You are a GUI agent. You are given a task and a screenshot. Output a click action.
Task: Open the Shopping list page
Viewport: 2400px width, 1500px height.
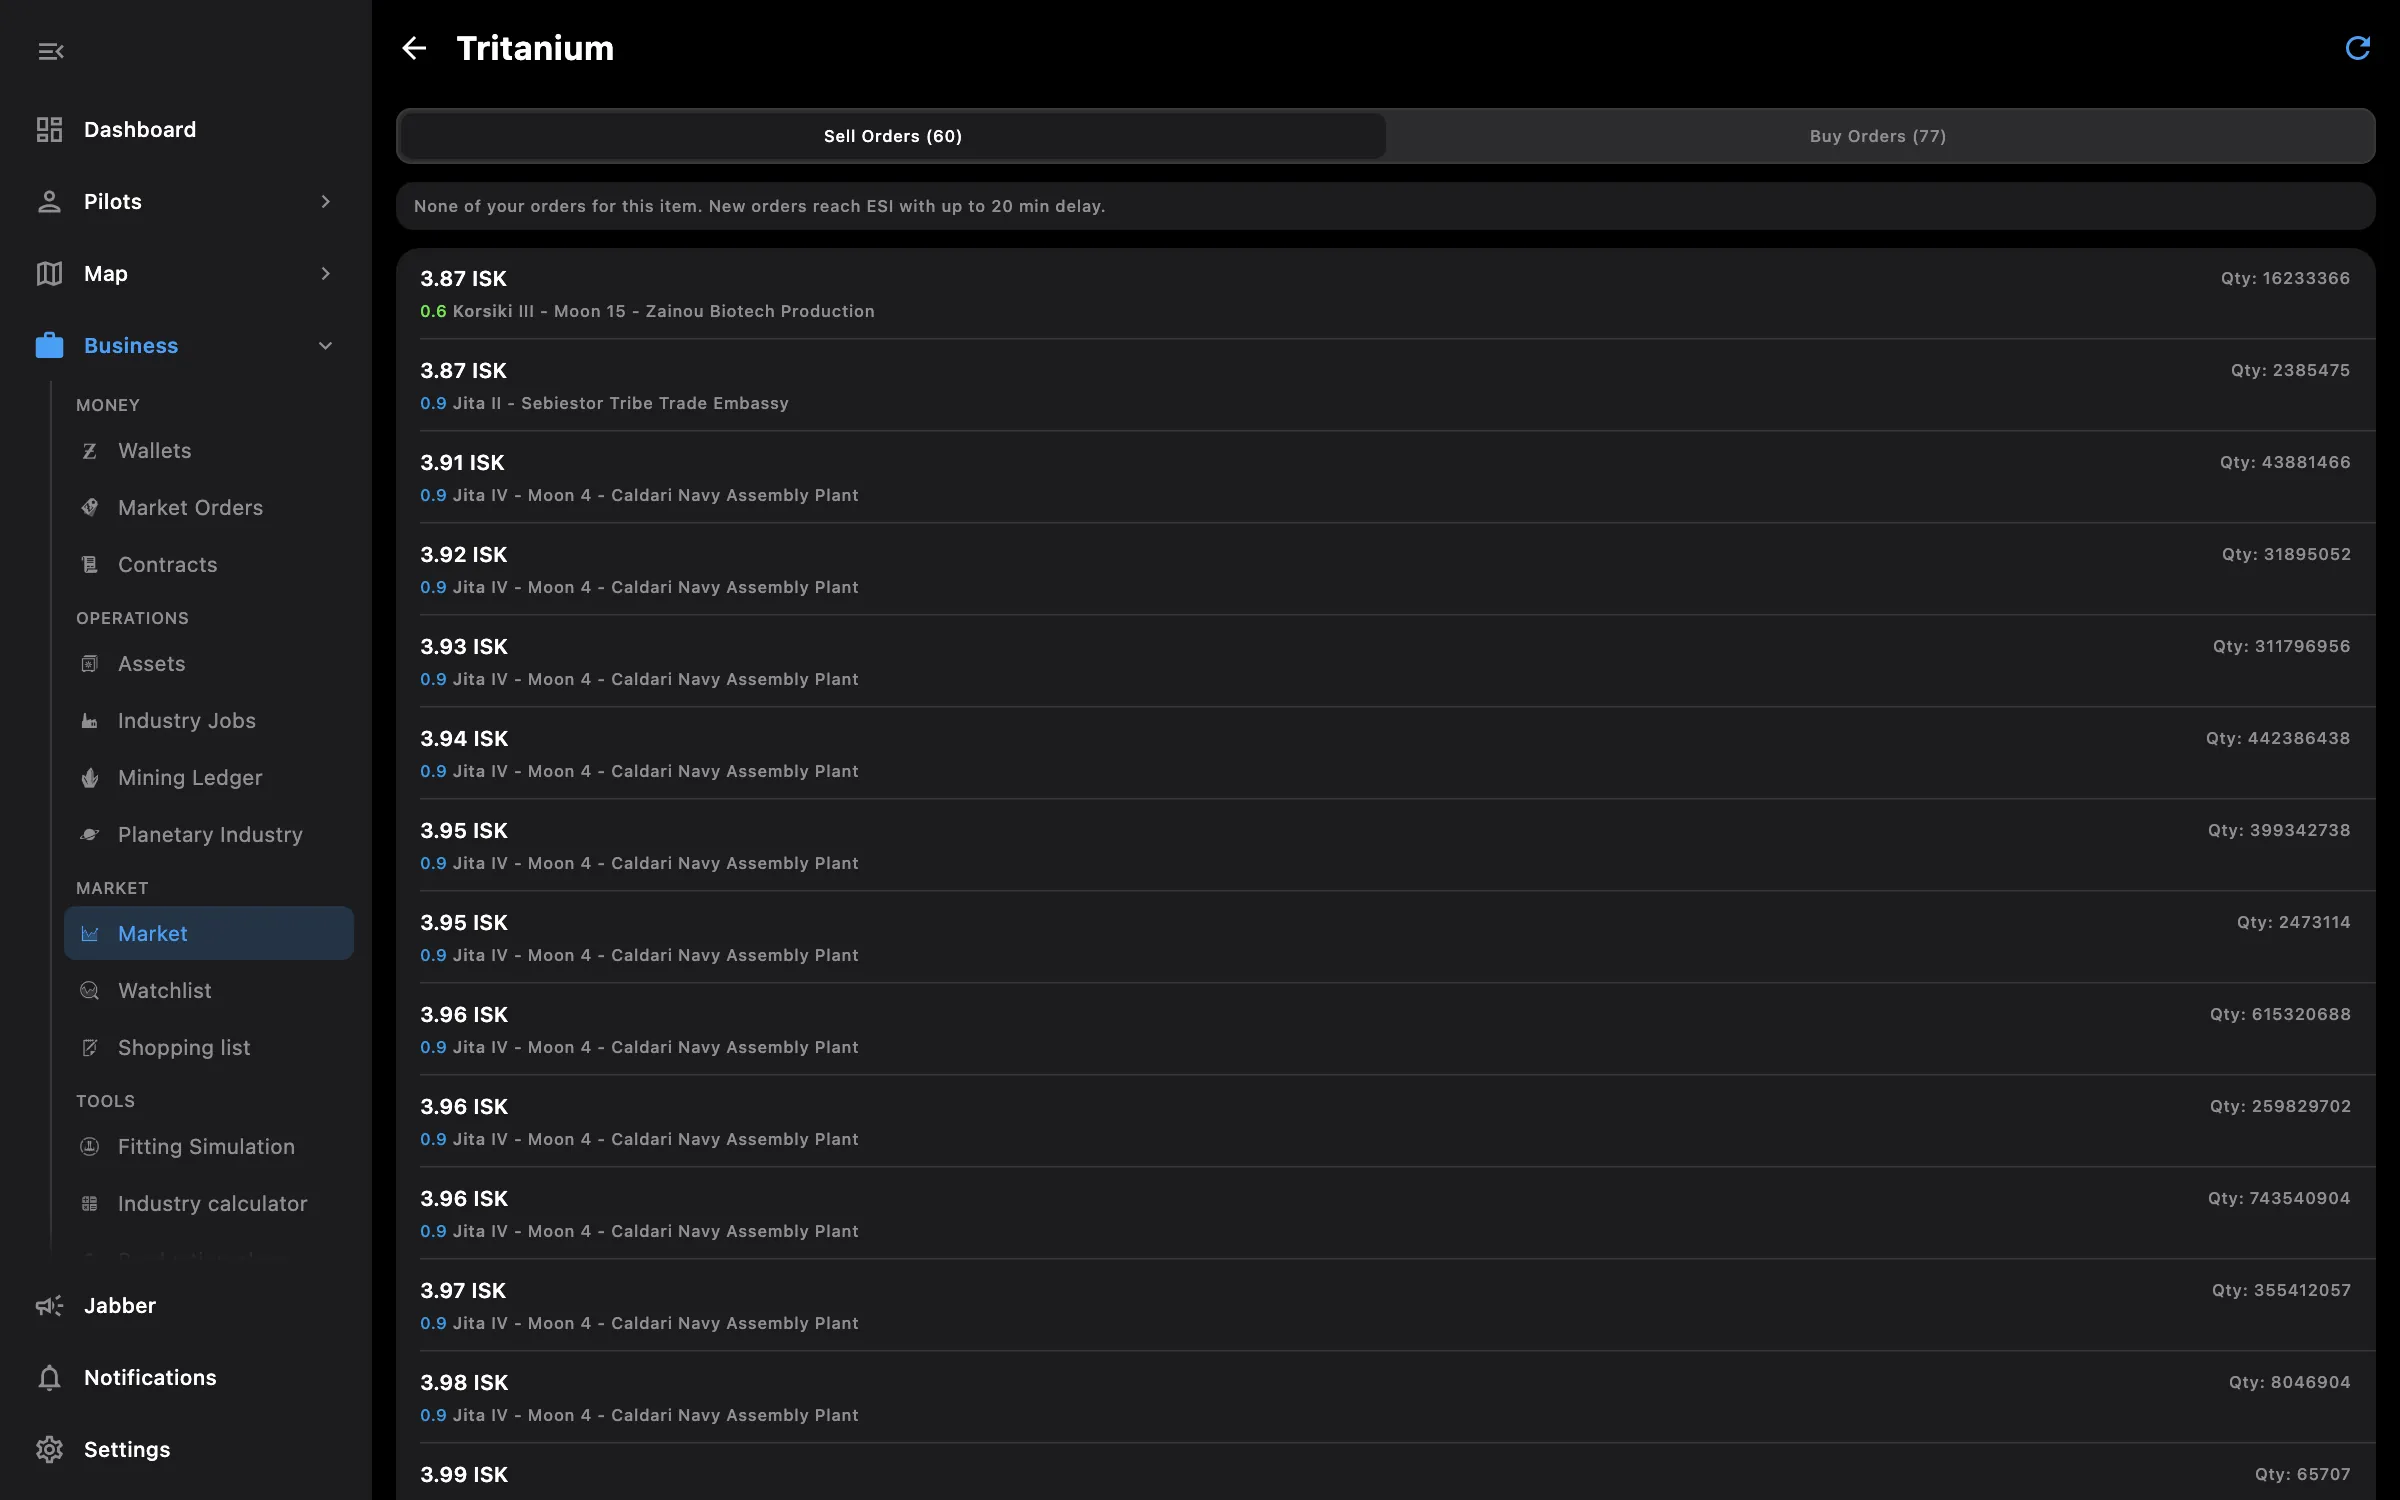tap(209, 1047)
